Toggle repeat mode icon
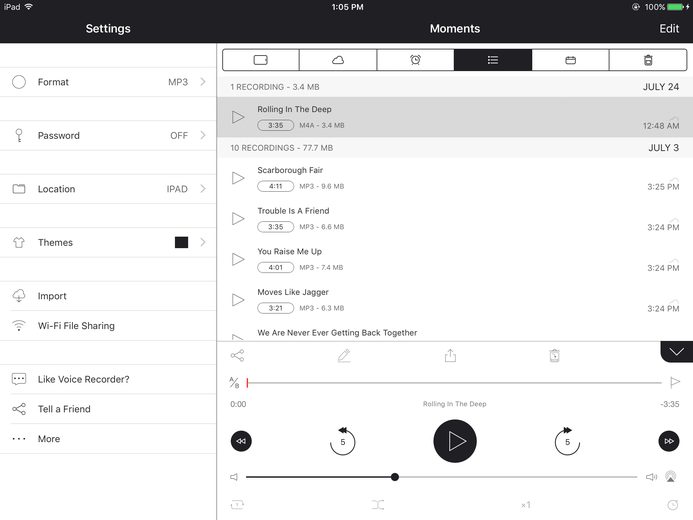This screenshot has height=520, width=693. coord(237,505)
